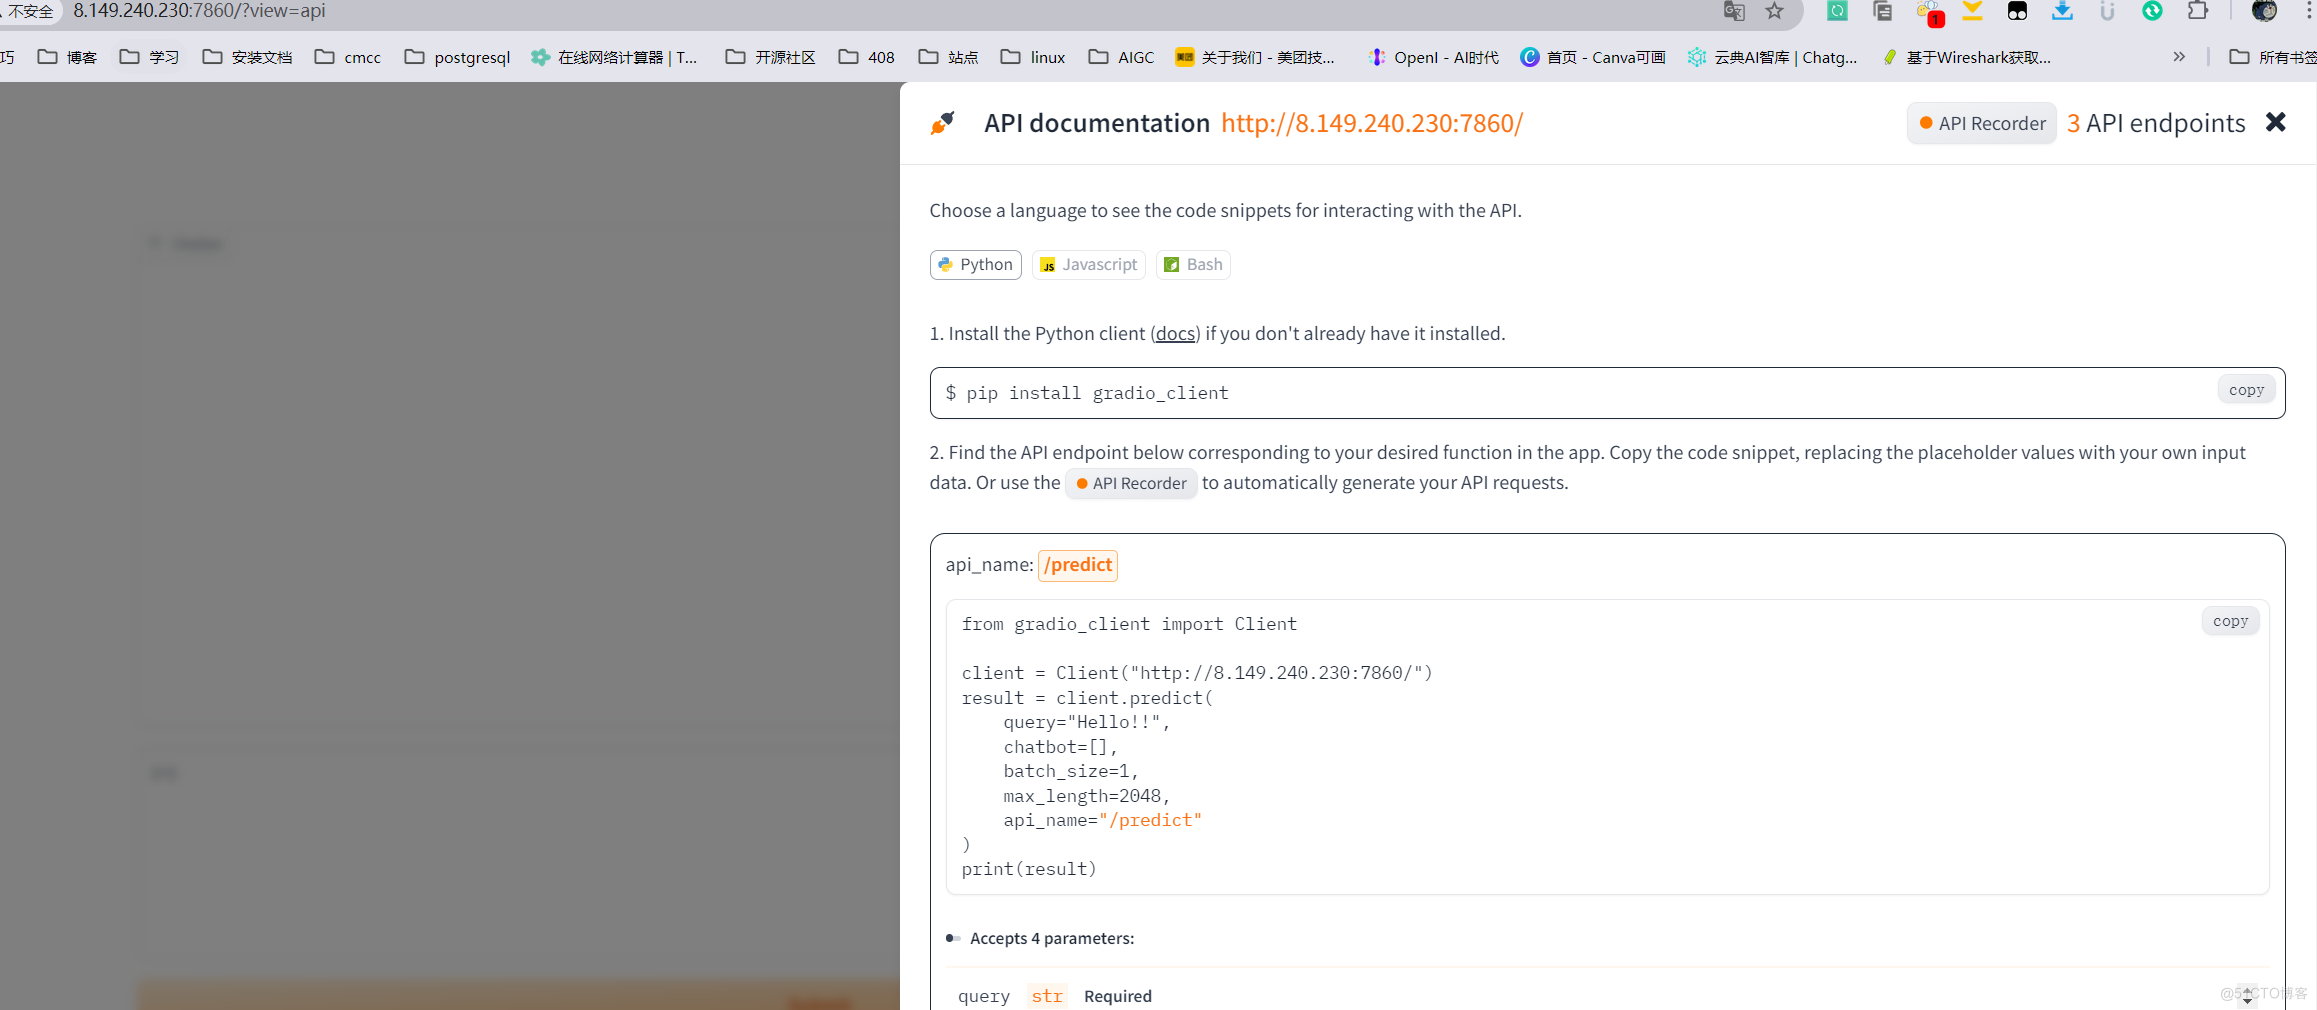2317x1010 pixels.
Task: Click the rocket icon beside API documentation
Action: [943, 123]
